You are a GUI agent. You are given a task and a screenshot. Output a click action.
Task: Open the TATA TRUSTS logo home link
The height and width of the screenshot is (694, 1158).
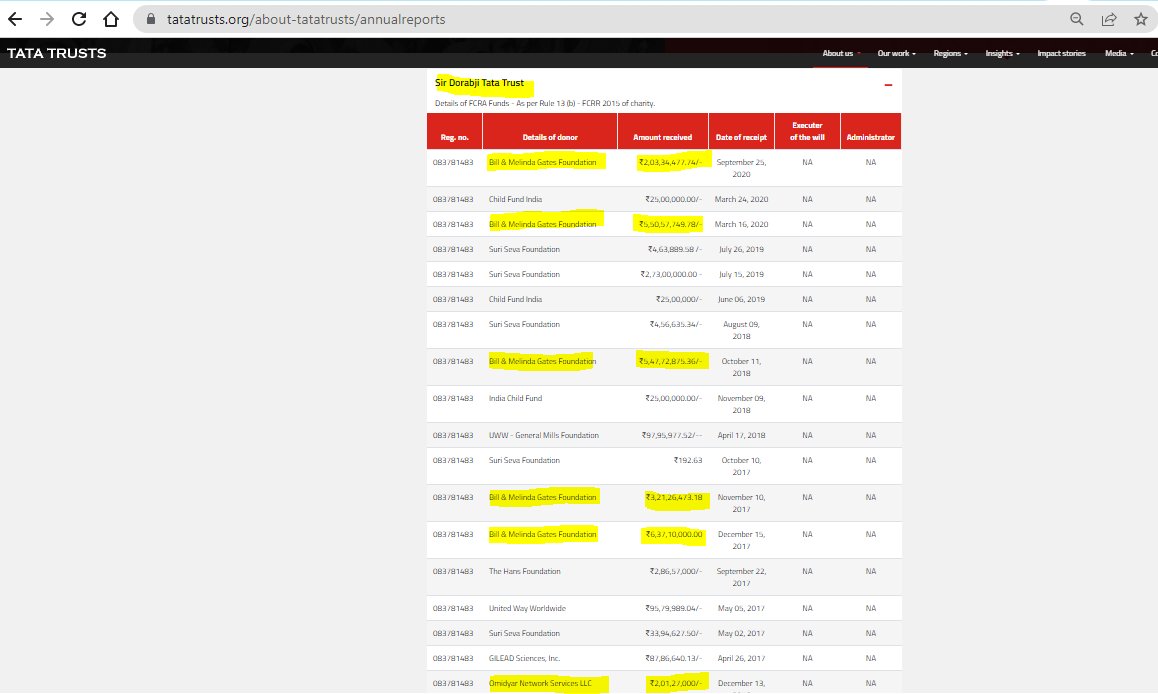tap(57, 53)
